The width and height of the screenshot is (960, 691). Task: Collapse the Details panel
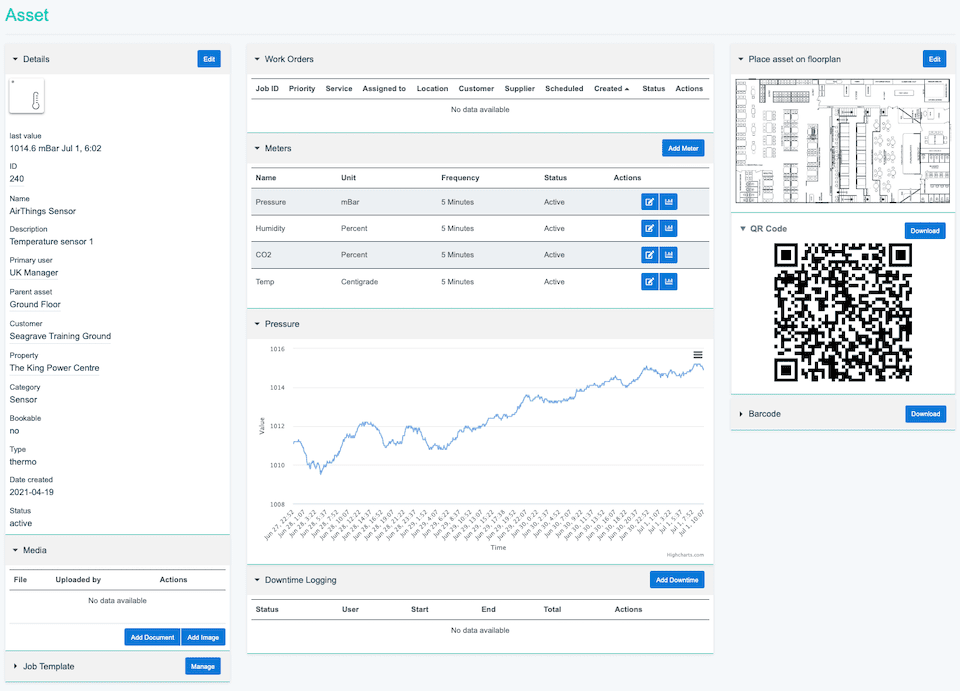[16, 59]
